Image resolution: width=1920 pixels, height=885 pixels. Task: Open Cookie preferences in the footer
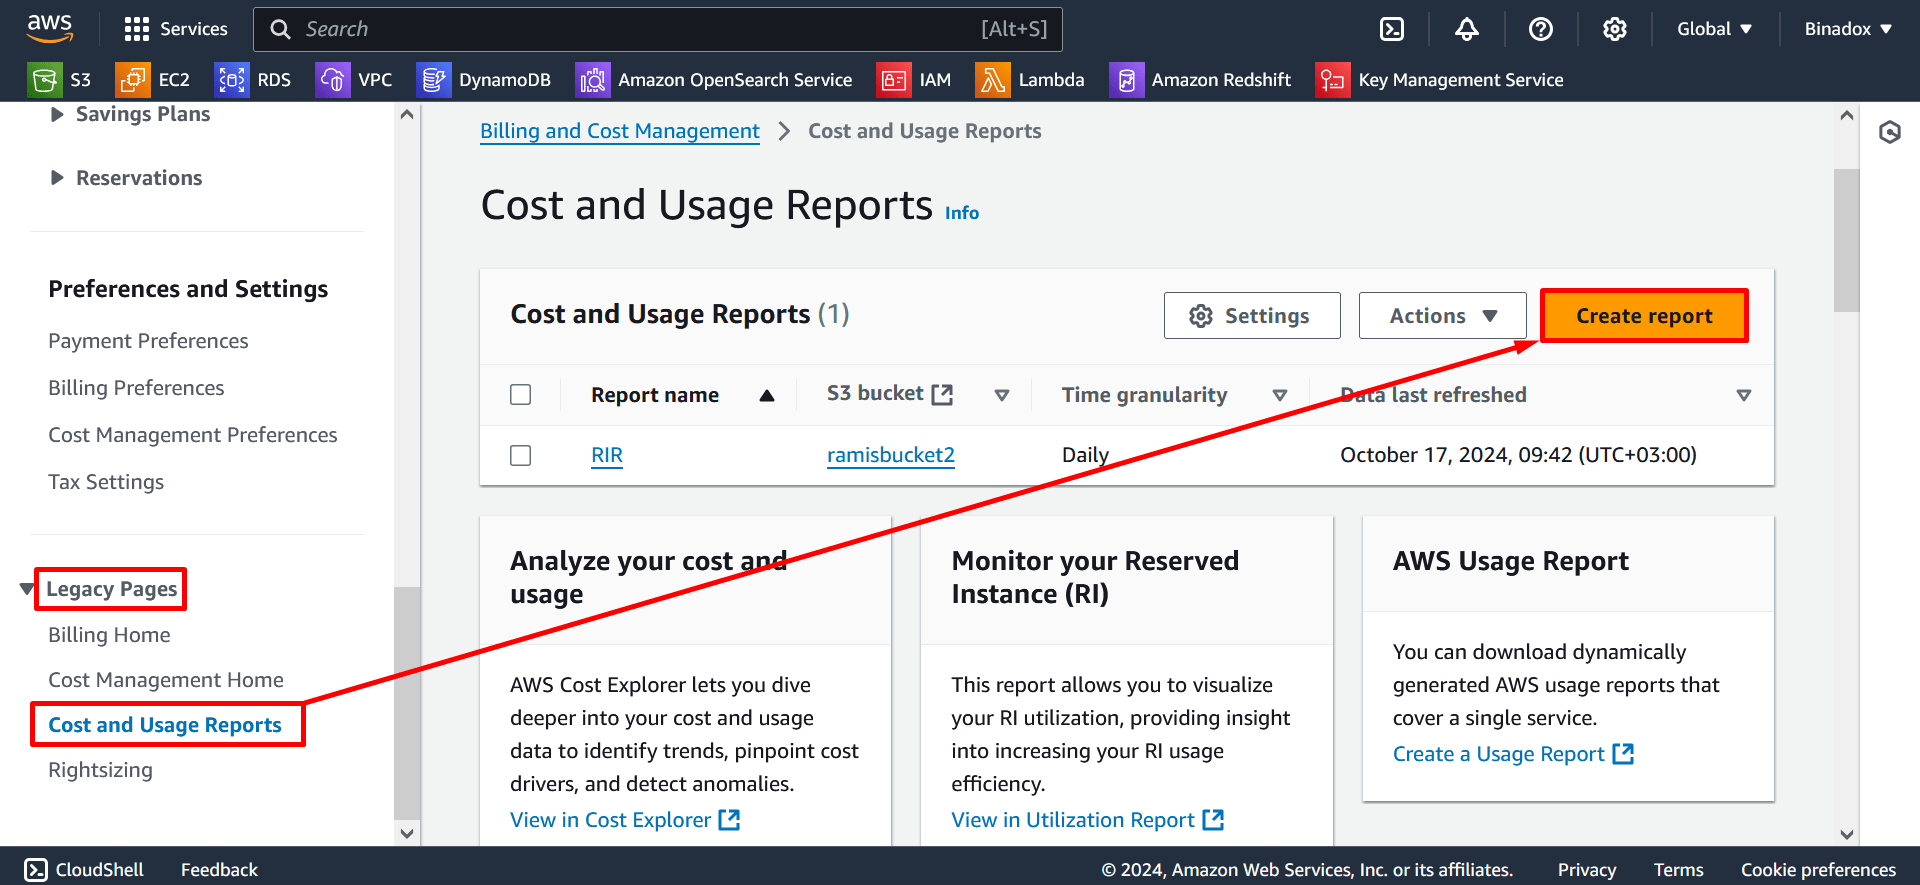1818,870
